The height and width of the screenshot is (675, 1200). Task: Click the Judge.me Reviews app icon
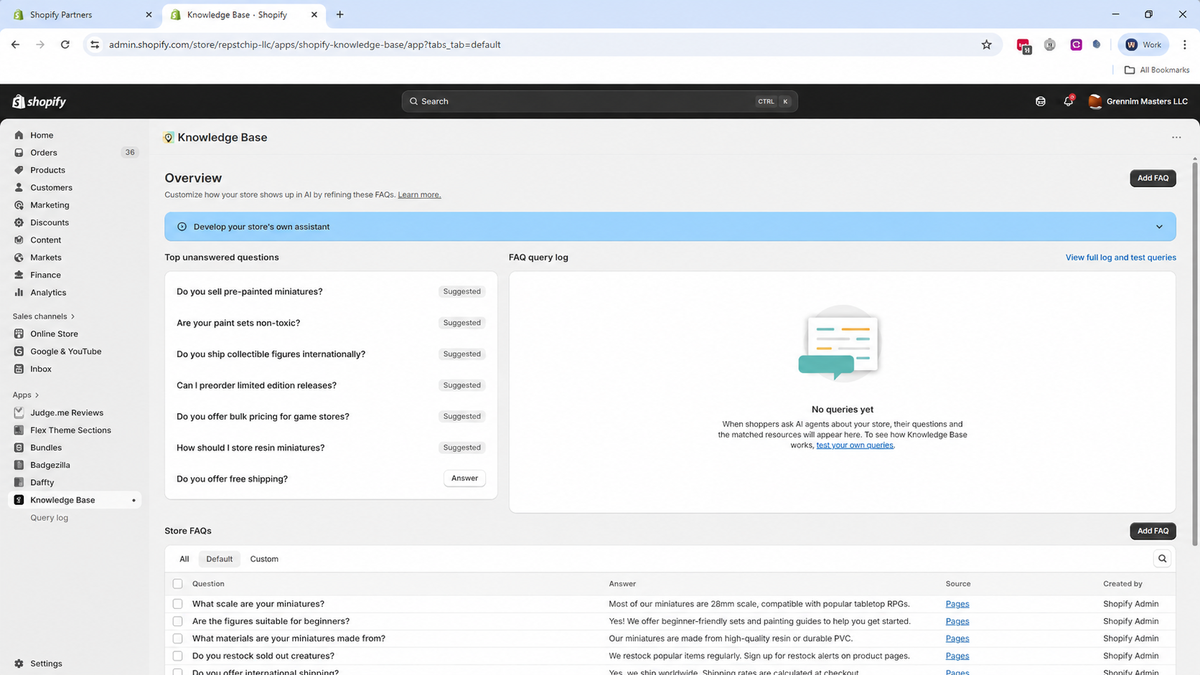(19, 413)
